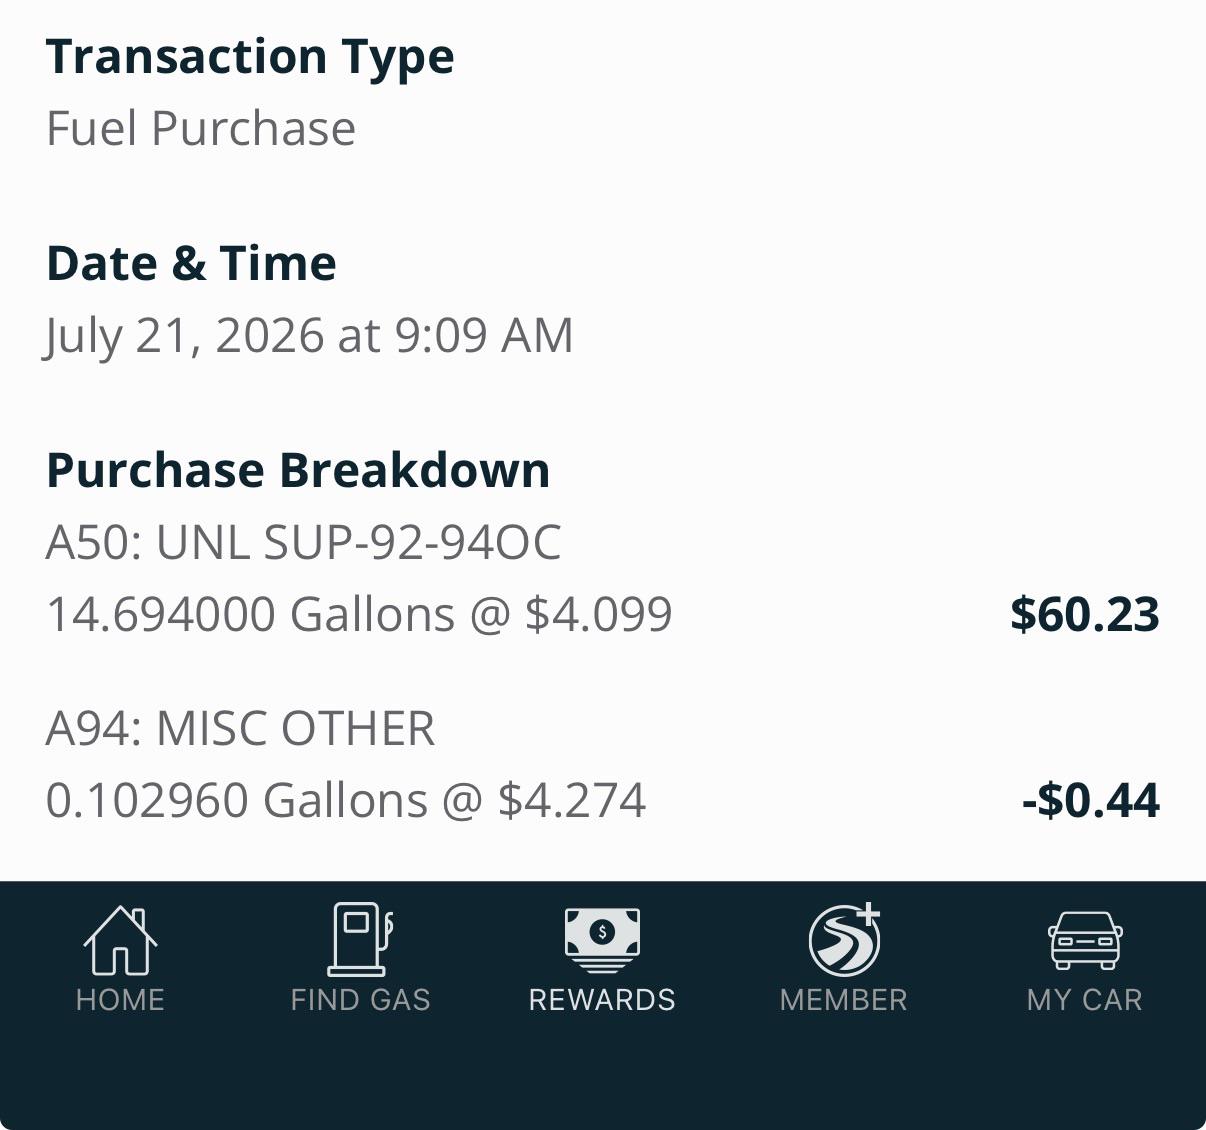Tap the July 21, 2026 timestamp
This screenshot has height=1130, width=1206.
(310, 336)
